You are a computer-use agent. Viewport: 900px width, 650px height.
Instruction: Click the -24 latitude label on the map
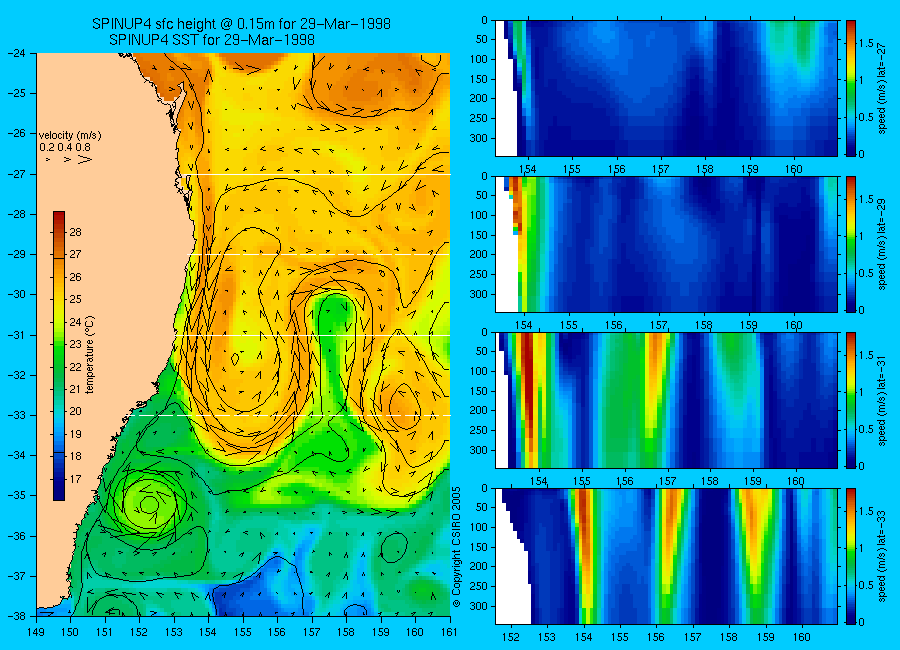17,53
